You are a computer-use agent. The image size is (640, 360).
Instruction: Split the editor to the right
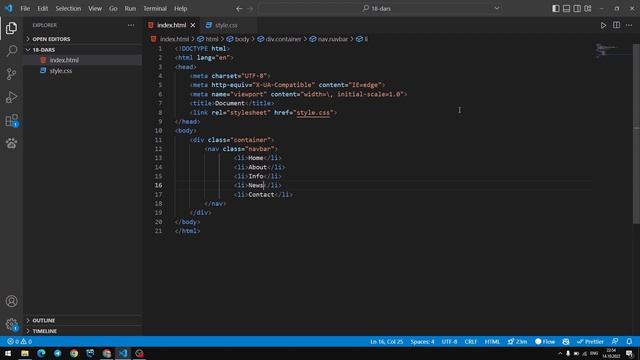[616, 25]
